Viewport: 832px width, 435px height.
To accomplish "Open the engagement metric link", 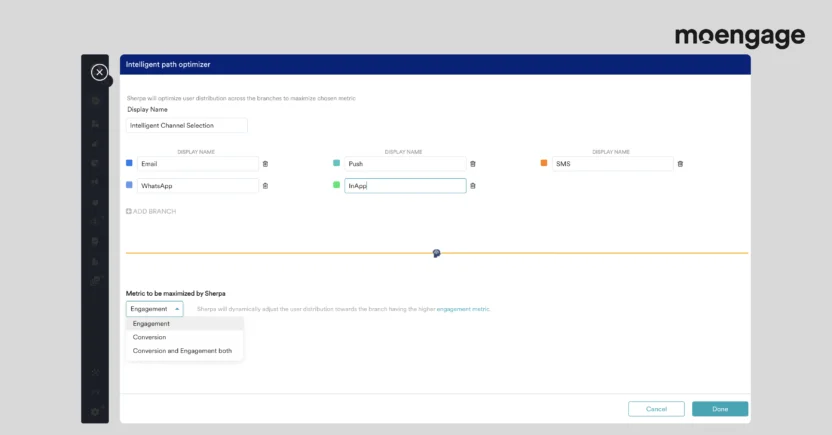I will pyautogui.click(x=463, y=309).
